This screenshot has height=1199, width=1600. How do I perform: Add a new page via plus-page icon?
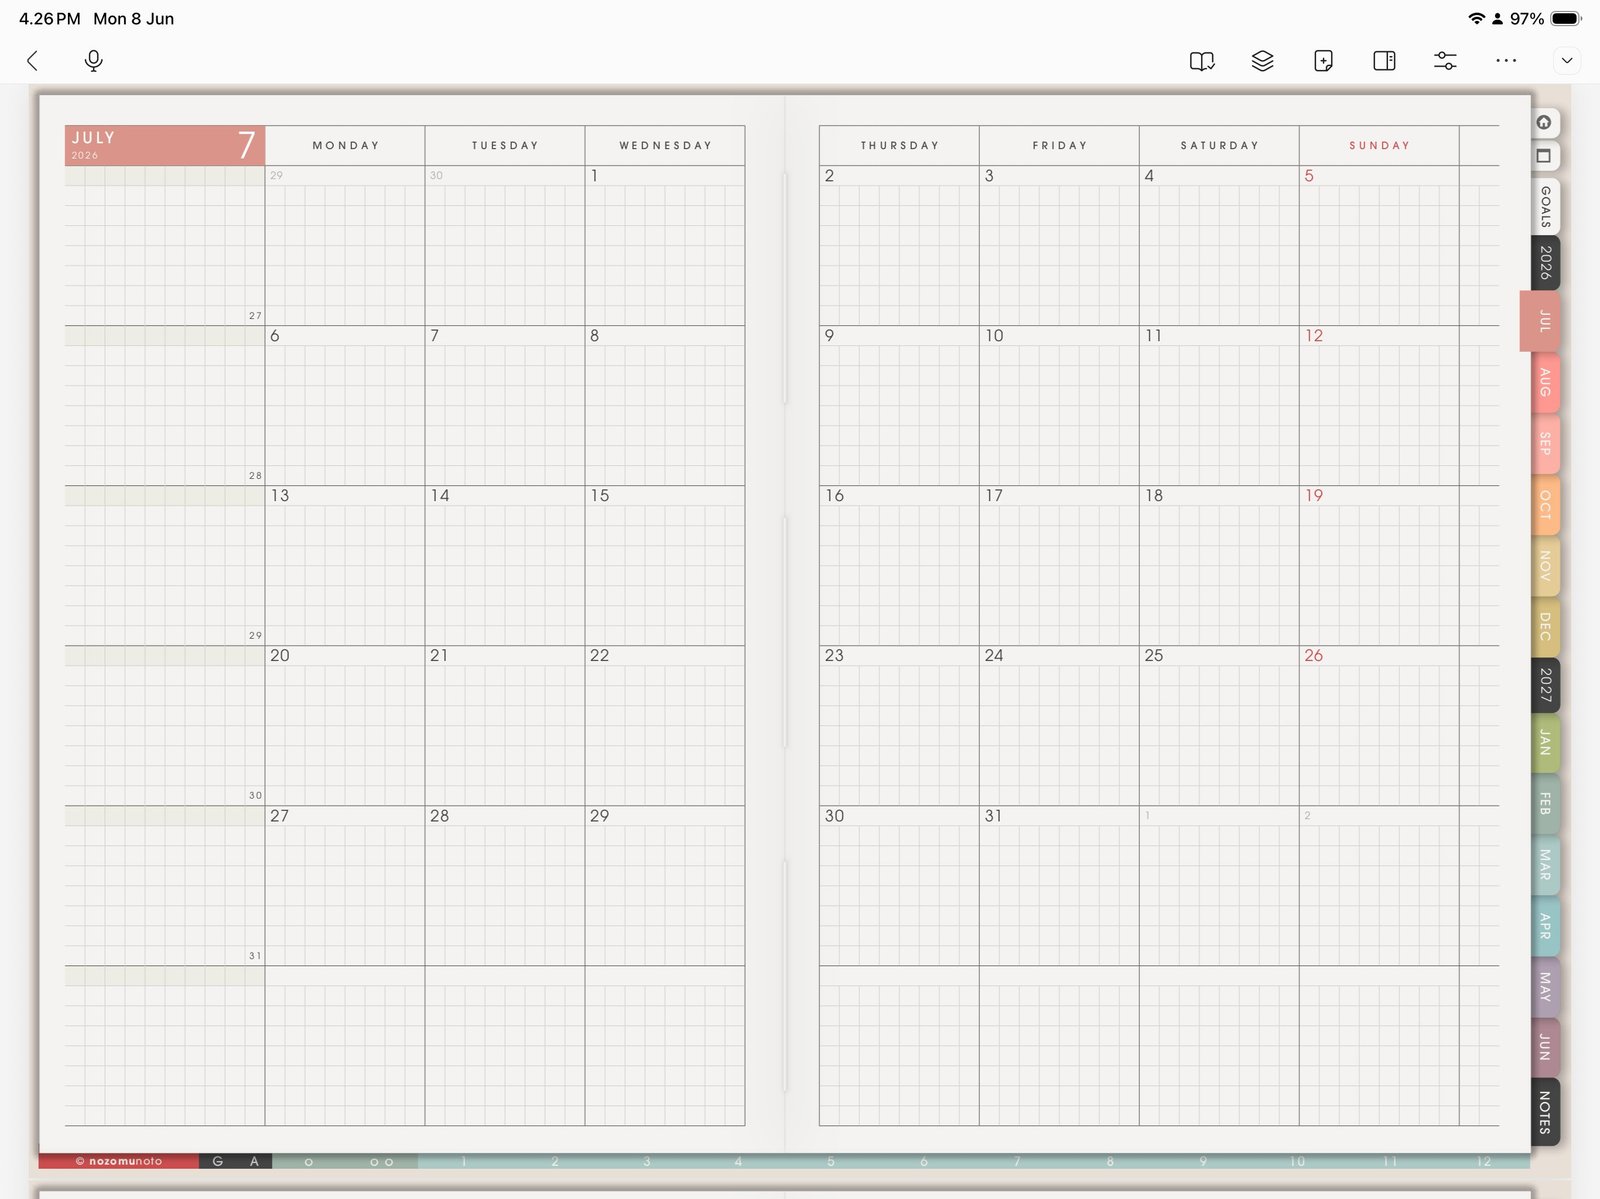[1323, 61]
